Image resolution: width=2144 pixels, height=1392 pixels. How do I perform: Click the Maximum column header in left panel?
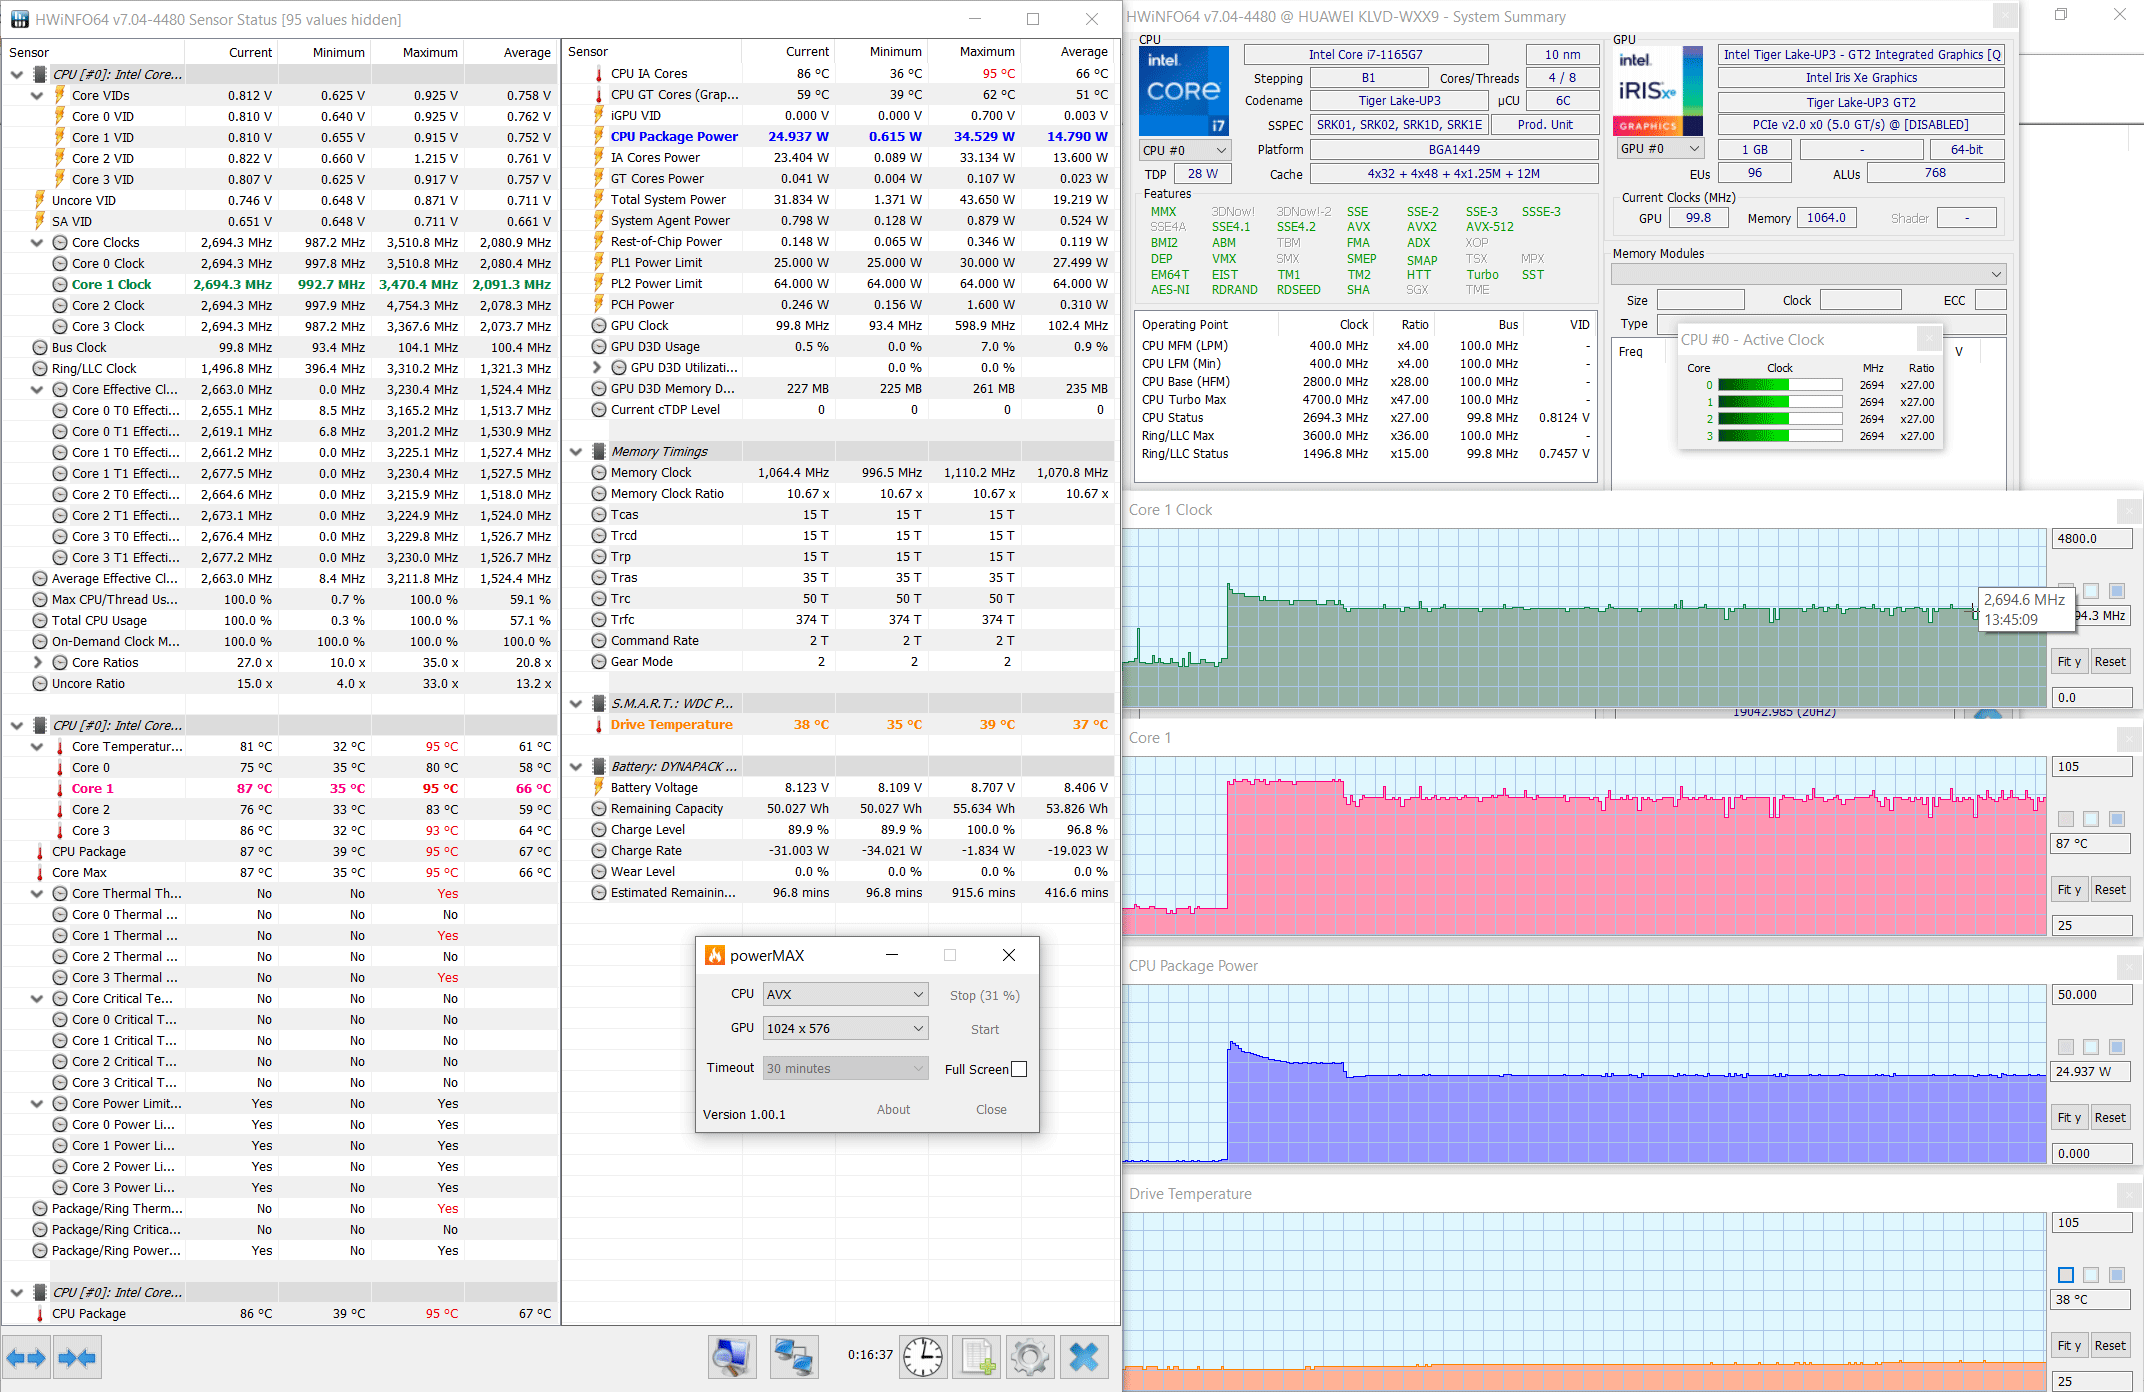pyautogui.click(x=430, y=52)
